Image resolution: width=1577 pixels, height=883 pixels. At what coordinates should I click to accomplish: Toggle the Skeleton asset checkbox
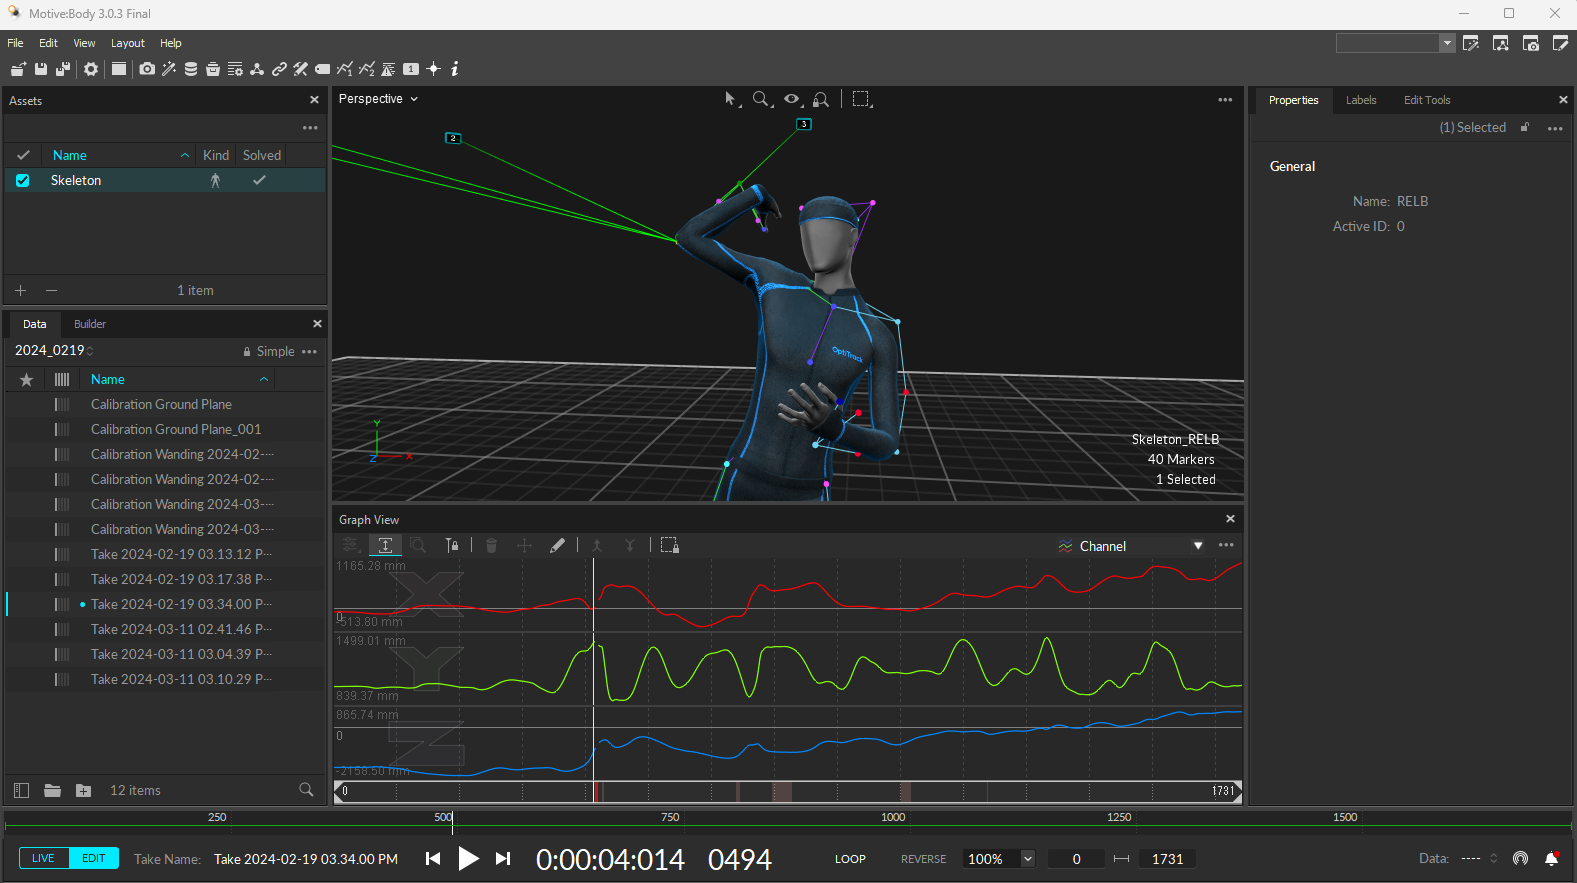[22, 180]
